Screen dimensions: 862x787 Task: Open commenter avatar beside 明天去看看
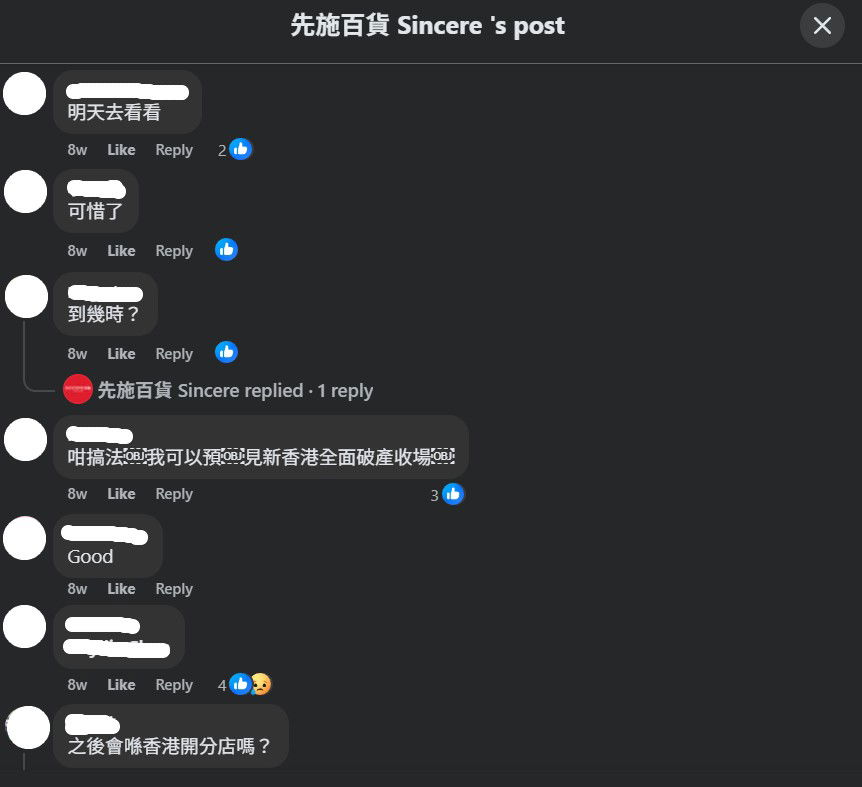(25, 94)
